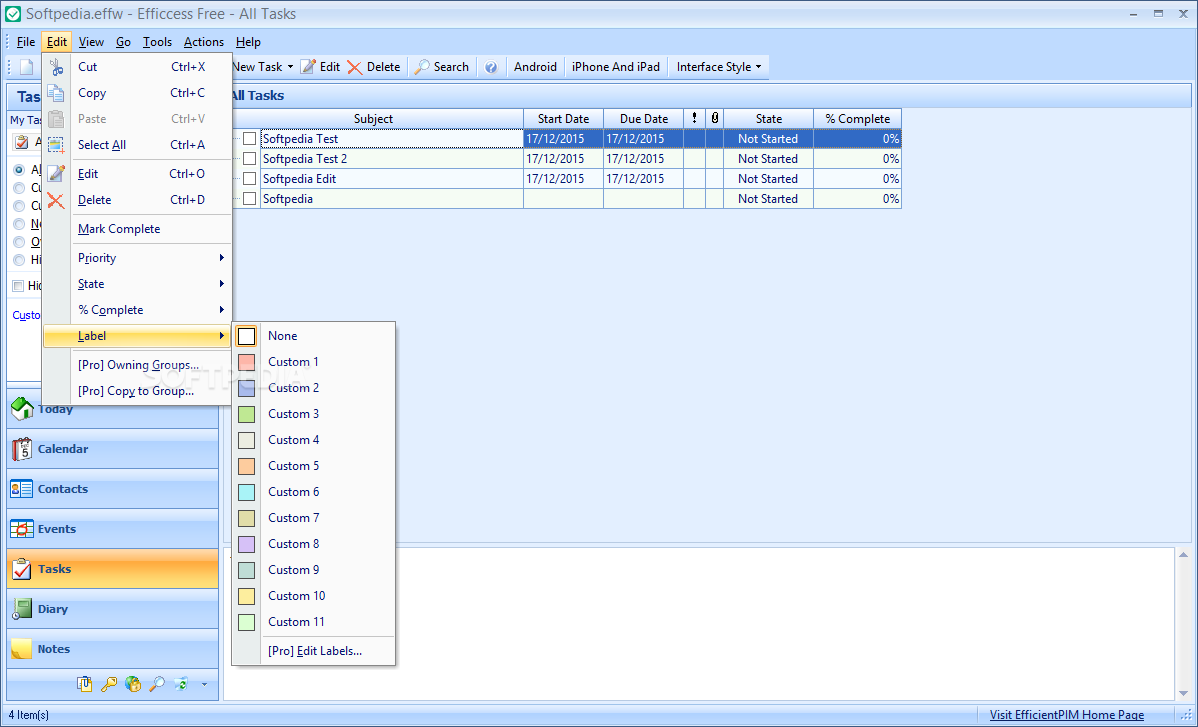
Task: Check the Softpedia Test 2 task checkbox
Action: click(250, 159)
